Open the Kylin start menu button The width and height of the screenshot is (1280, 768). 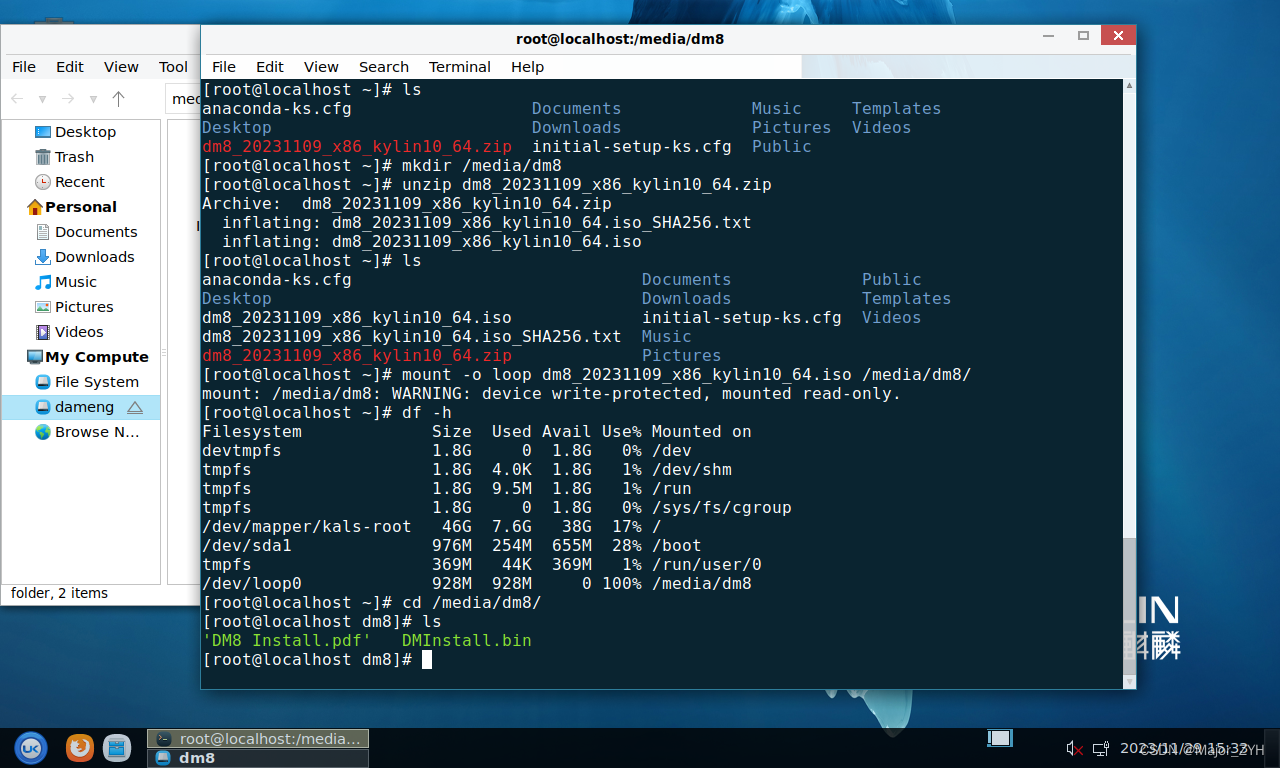pos(31,747)
